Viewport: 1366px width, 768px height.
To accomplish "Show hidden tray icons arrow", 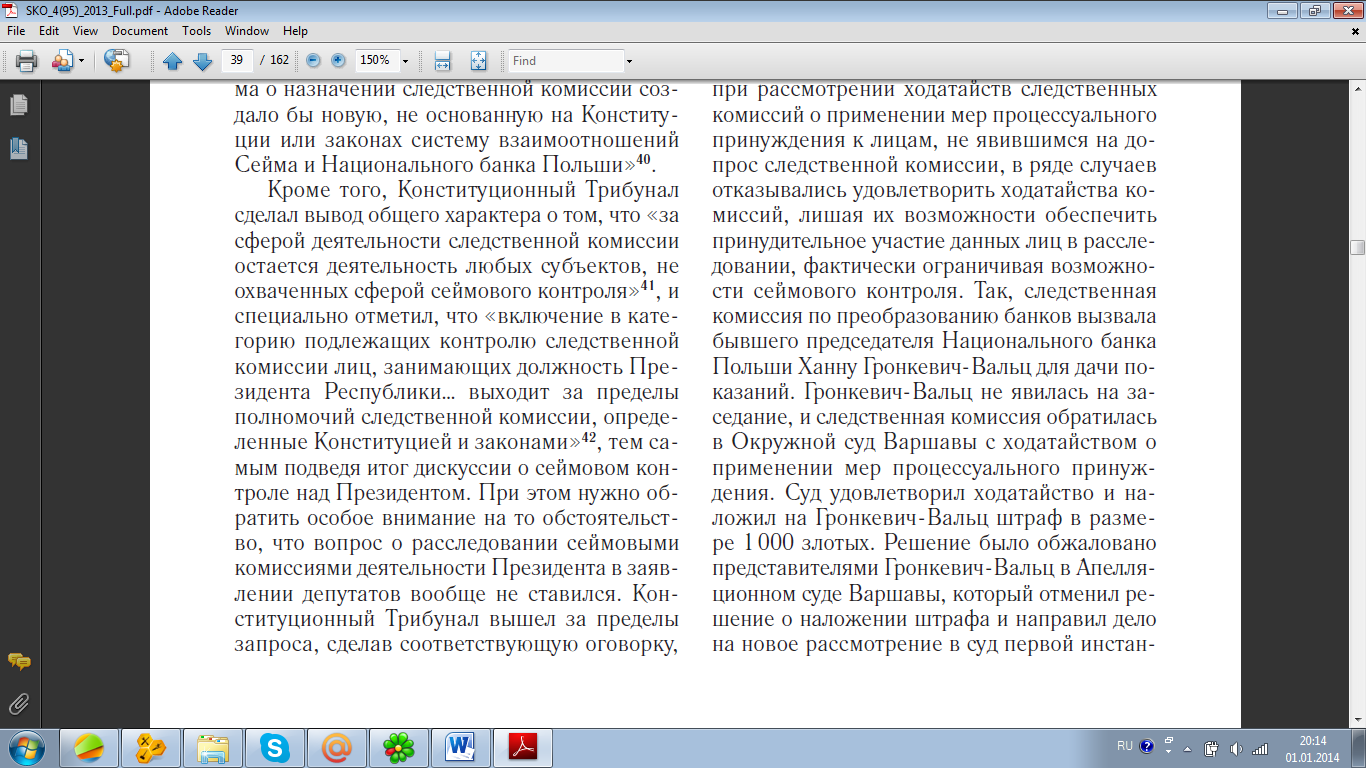I will [1187, 748].
